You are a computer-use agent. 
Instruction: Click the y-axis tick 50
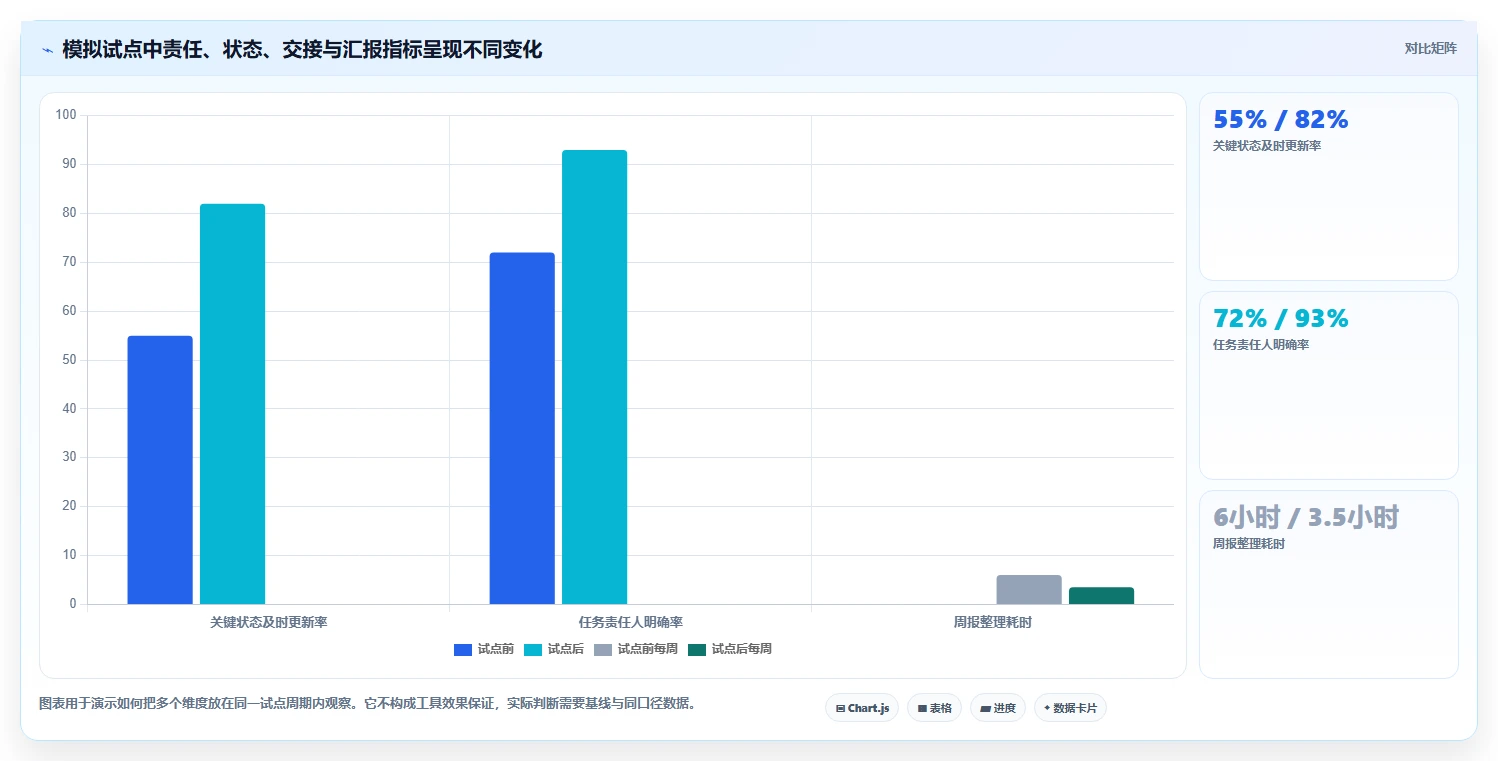(x=69, y=360)
